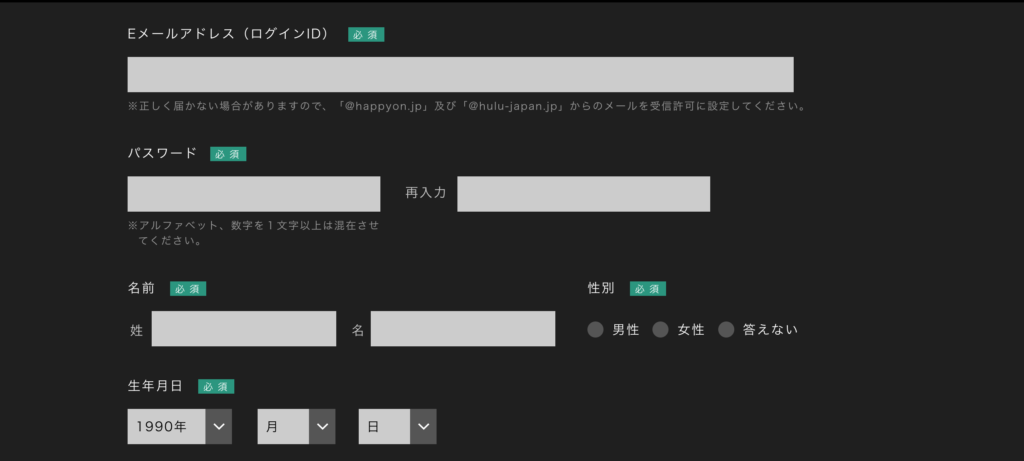Click the Eメールアドレス input field

point(460,74)
